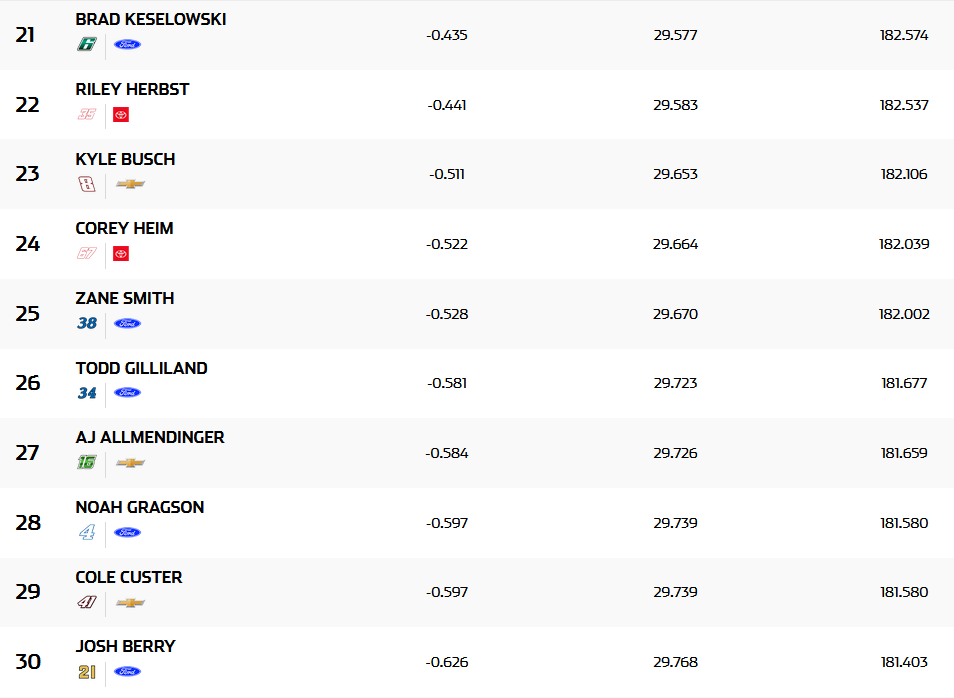Open Cole Custer's driver name link
954x698 pixels.
coord(128,577)
